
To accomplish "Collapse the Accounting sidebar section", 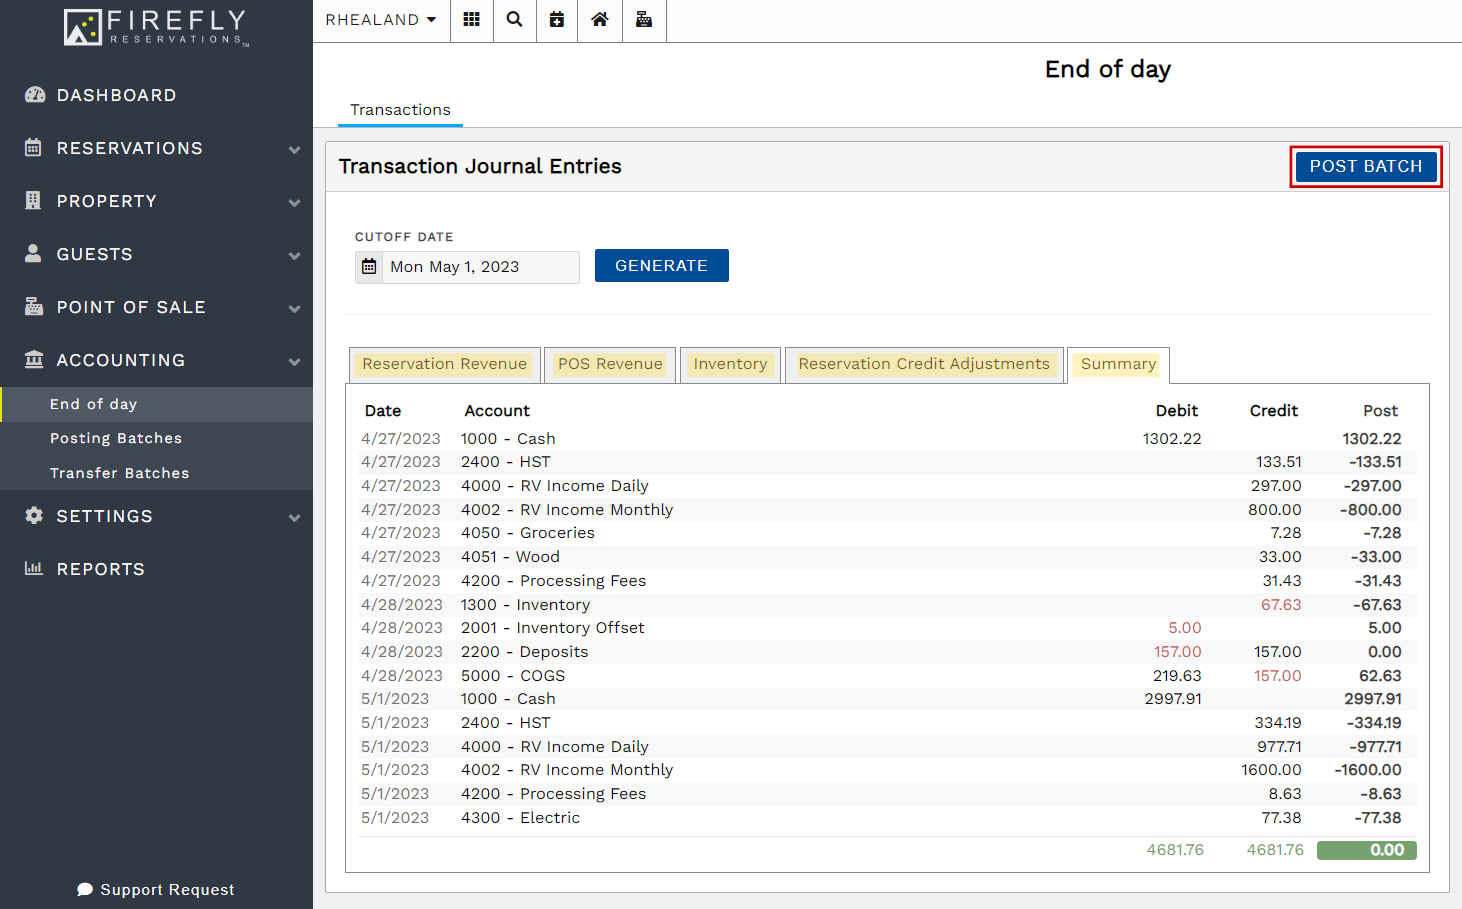I will pos(293,360).
